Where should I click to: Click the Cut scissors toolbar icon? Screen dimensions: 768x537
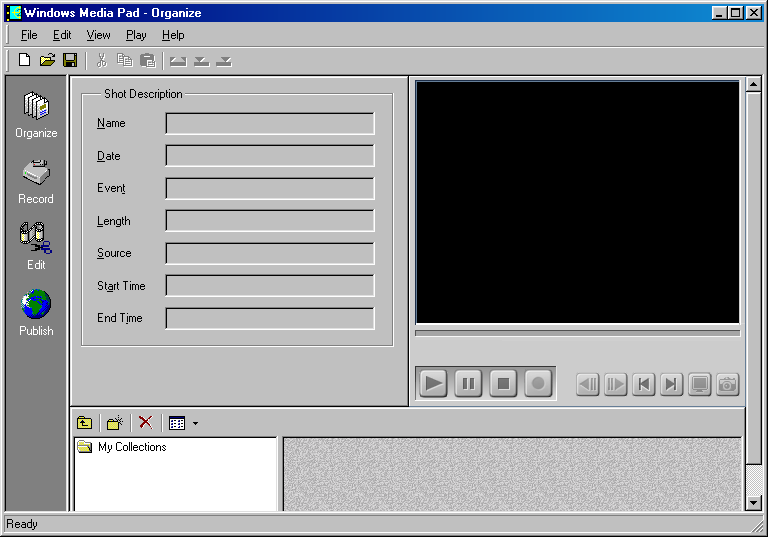click(101, 60)
